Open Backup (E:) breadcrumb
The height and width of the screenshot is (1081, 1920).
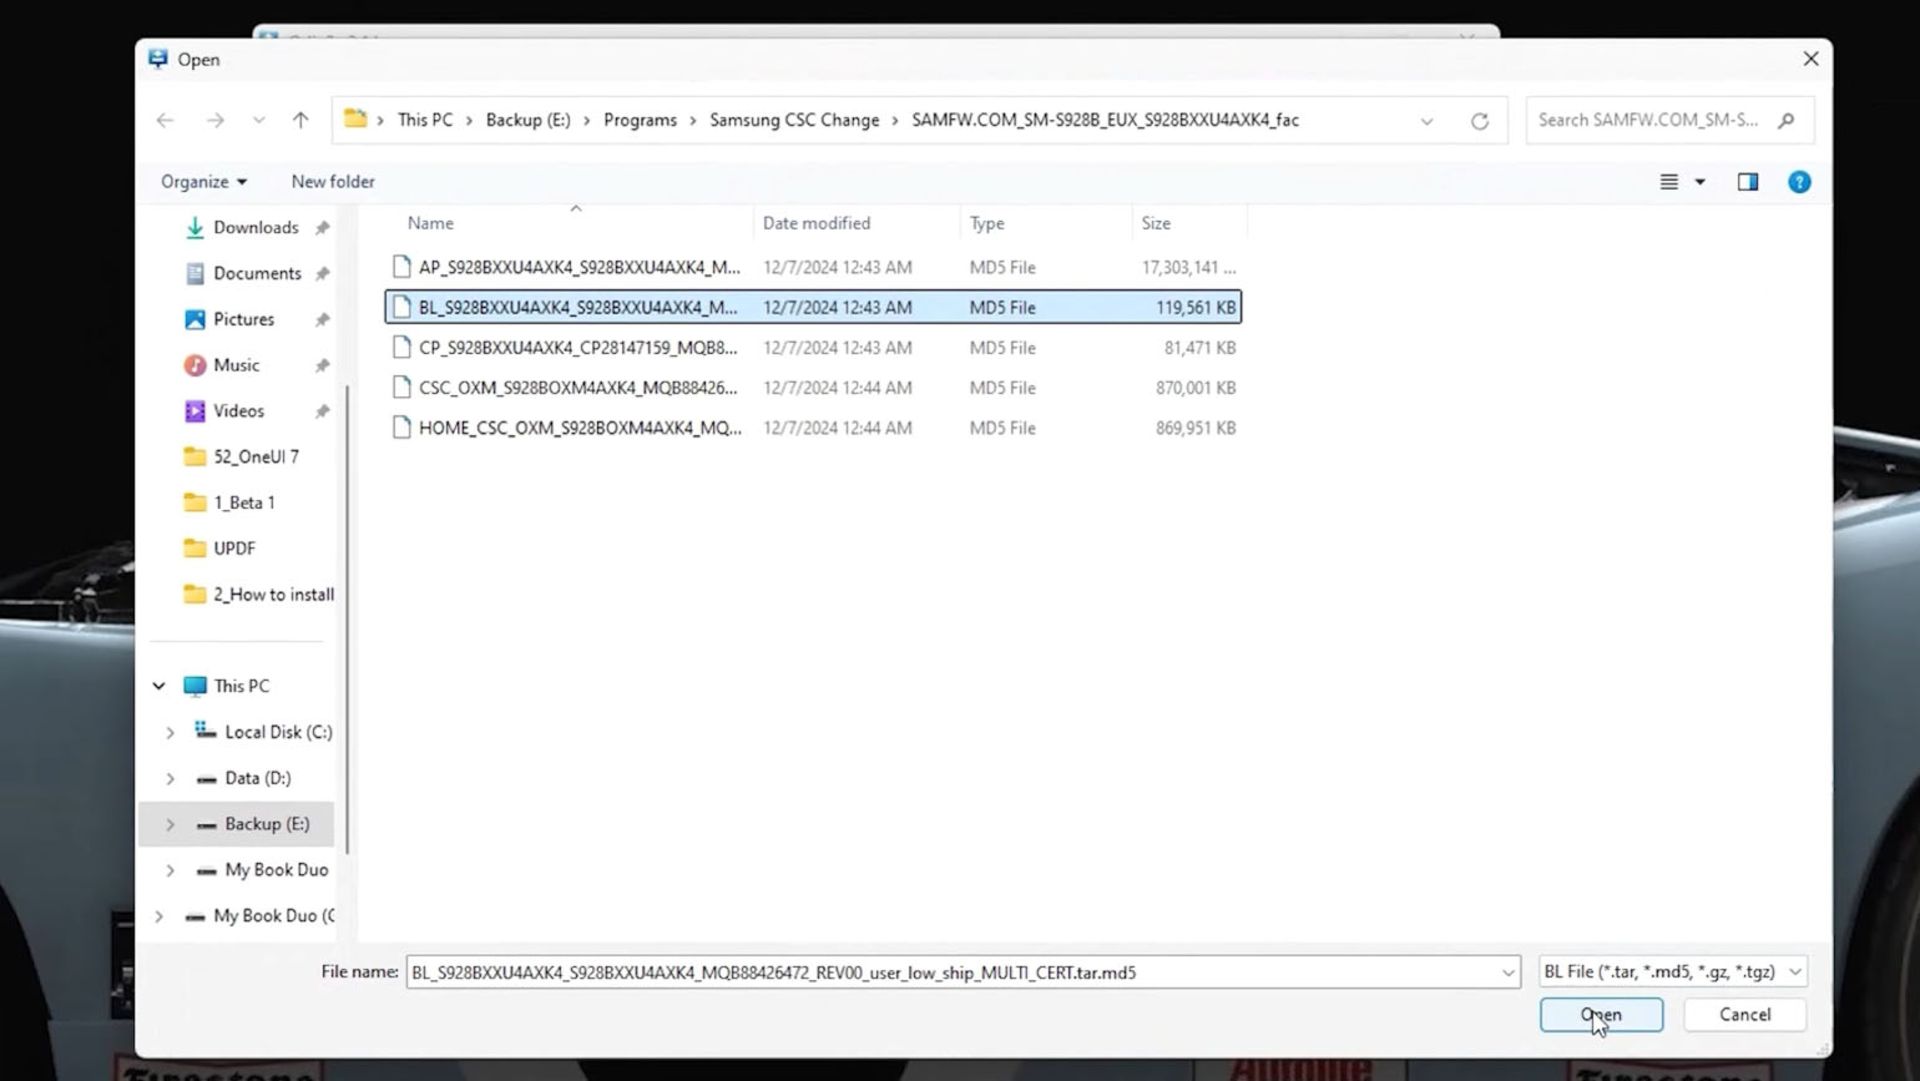pos(528,120)
